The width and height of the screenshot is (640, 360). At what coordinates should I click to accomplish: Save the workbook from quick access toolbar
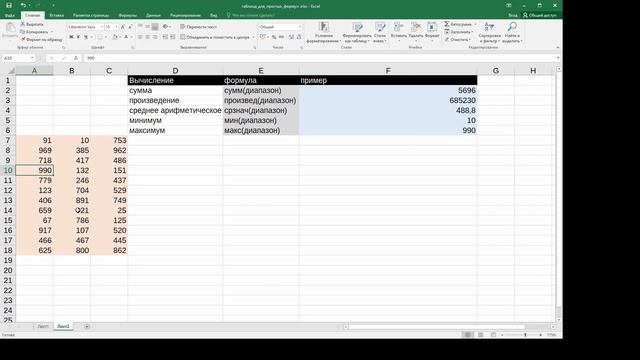click(9, 5)
